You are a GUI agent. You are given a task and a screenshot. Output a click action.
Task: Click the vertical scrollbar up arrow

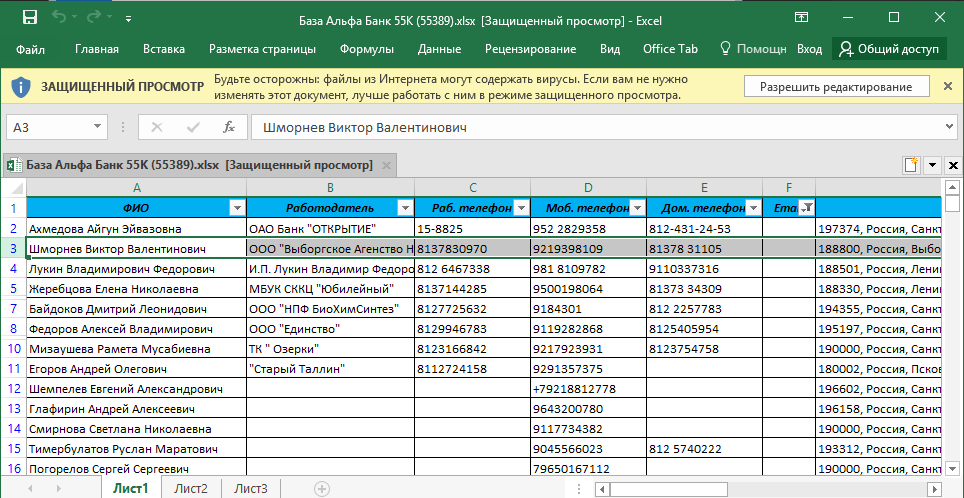pyautogui.click(x=952, y=188)
